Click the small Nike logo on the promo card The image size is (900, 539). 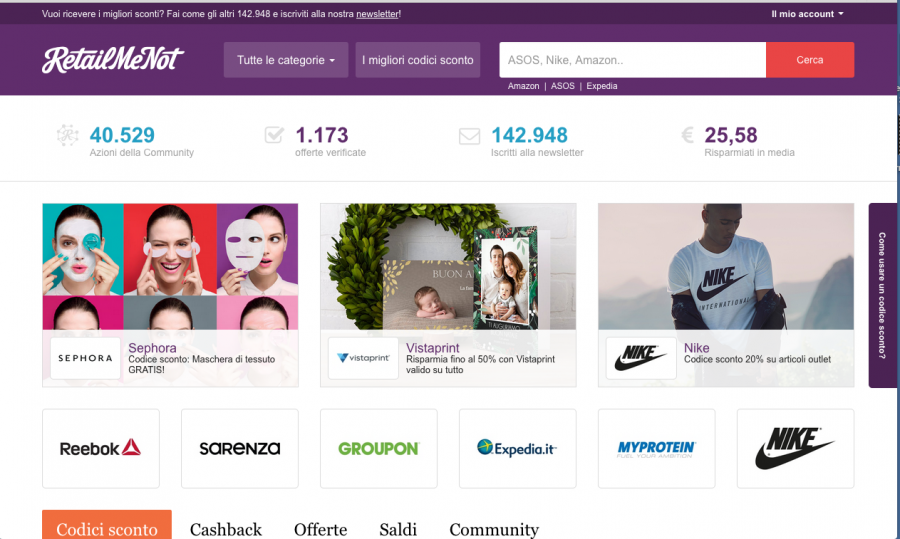641,358
